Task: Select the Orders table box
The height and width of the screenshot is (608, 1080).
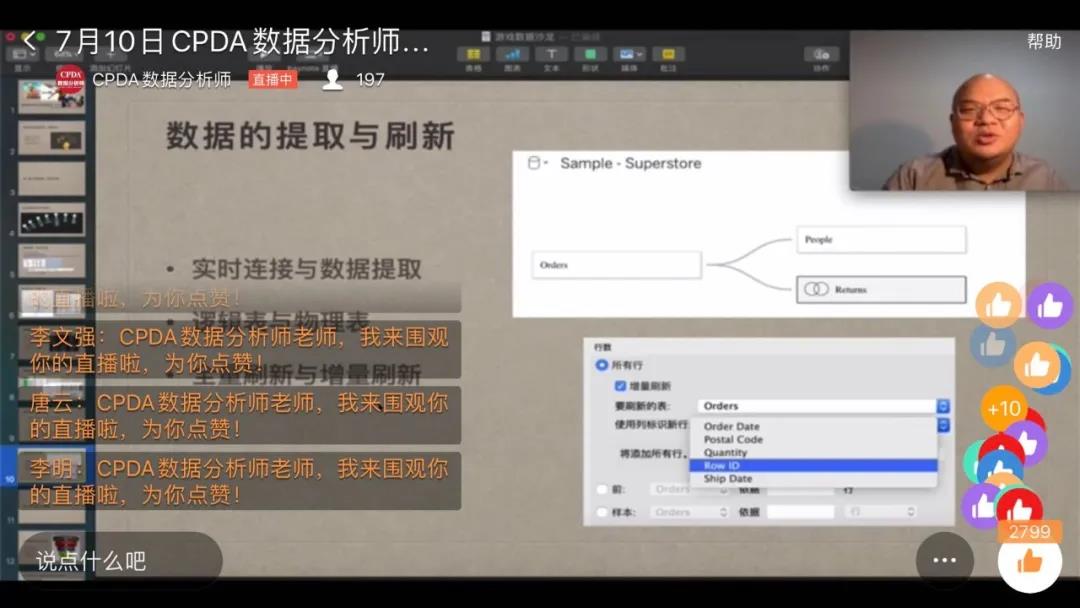Action: (x=616, y=265)
